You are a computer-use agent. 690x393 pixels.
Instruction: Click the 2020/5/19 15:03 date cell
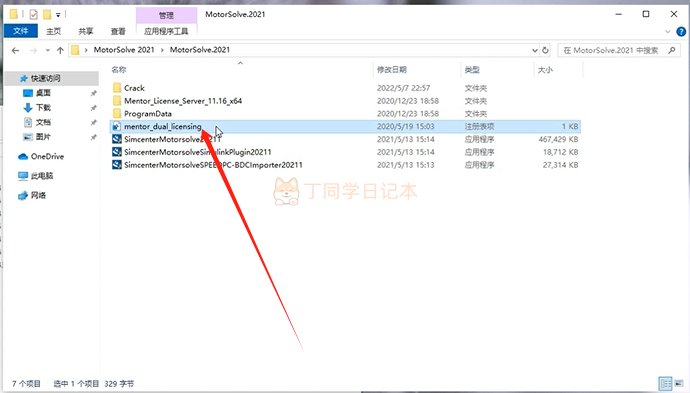406,126
